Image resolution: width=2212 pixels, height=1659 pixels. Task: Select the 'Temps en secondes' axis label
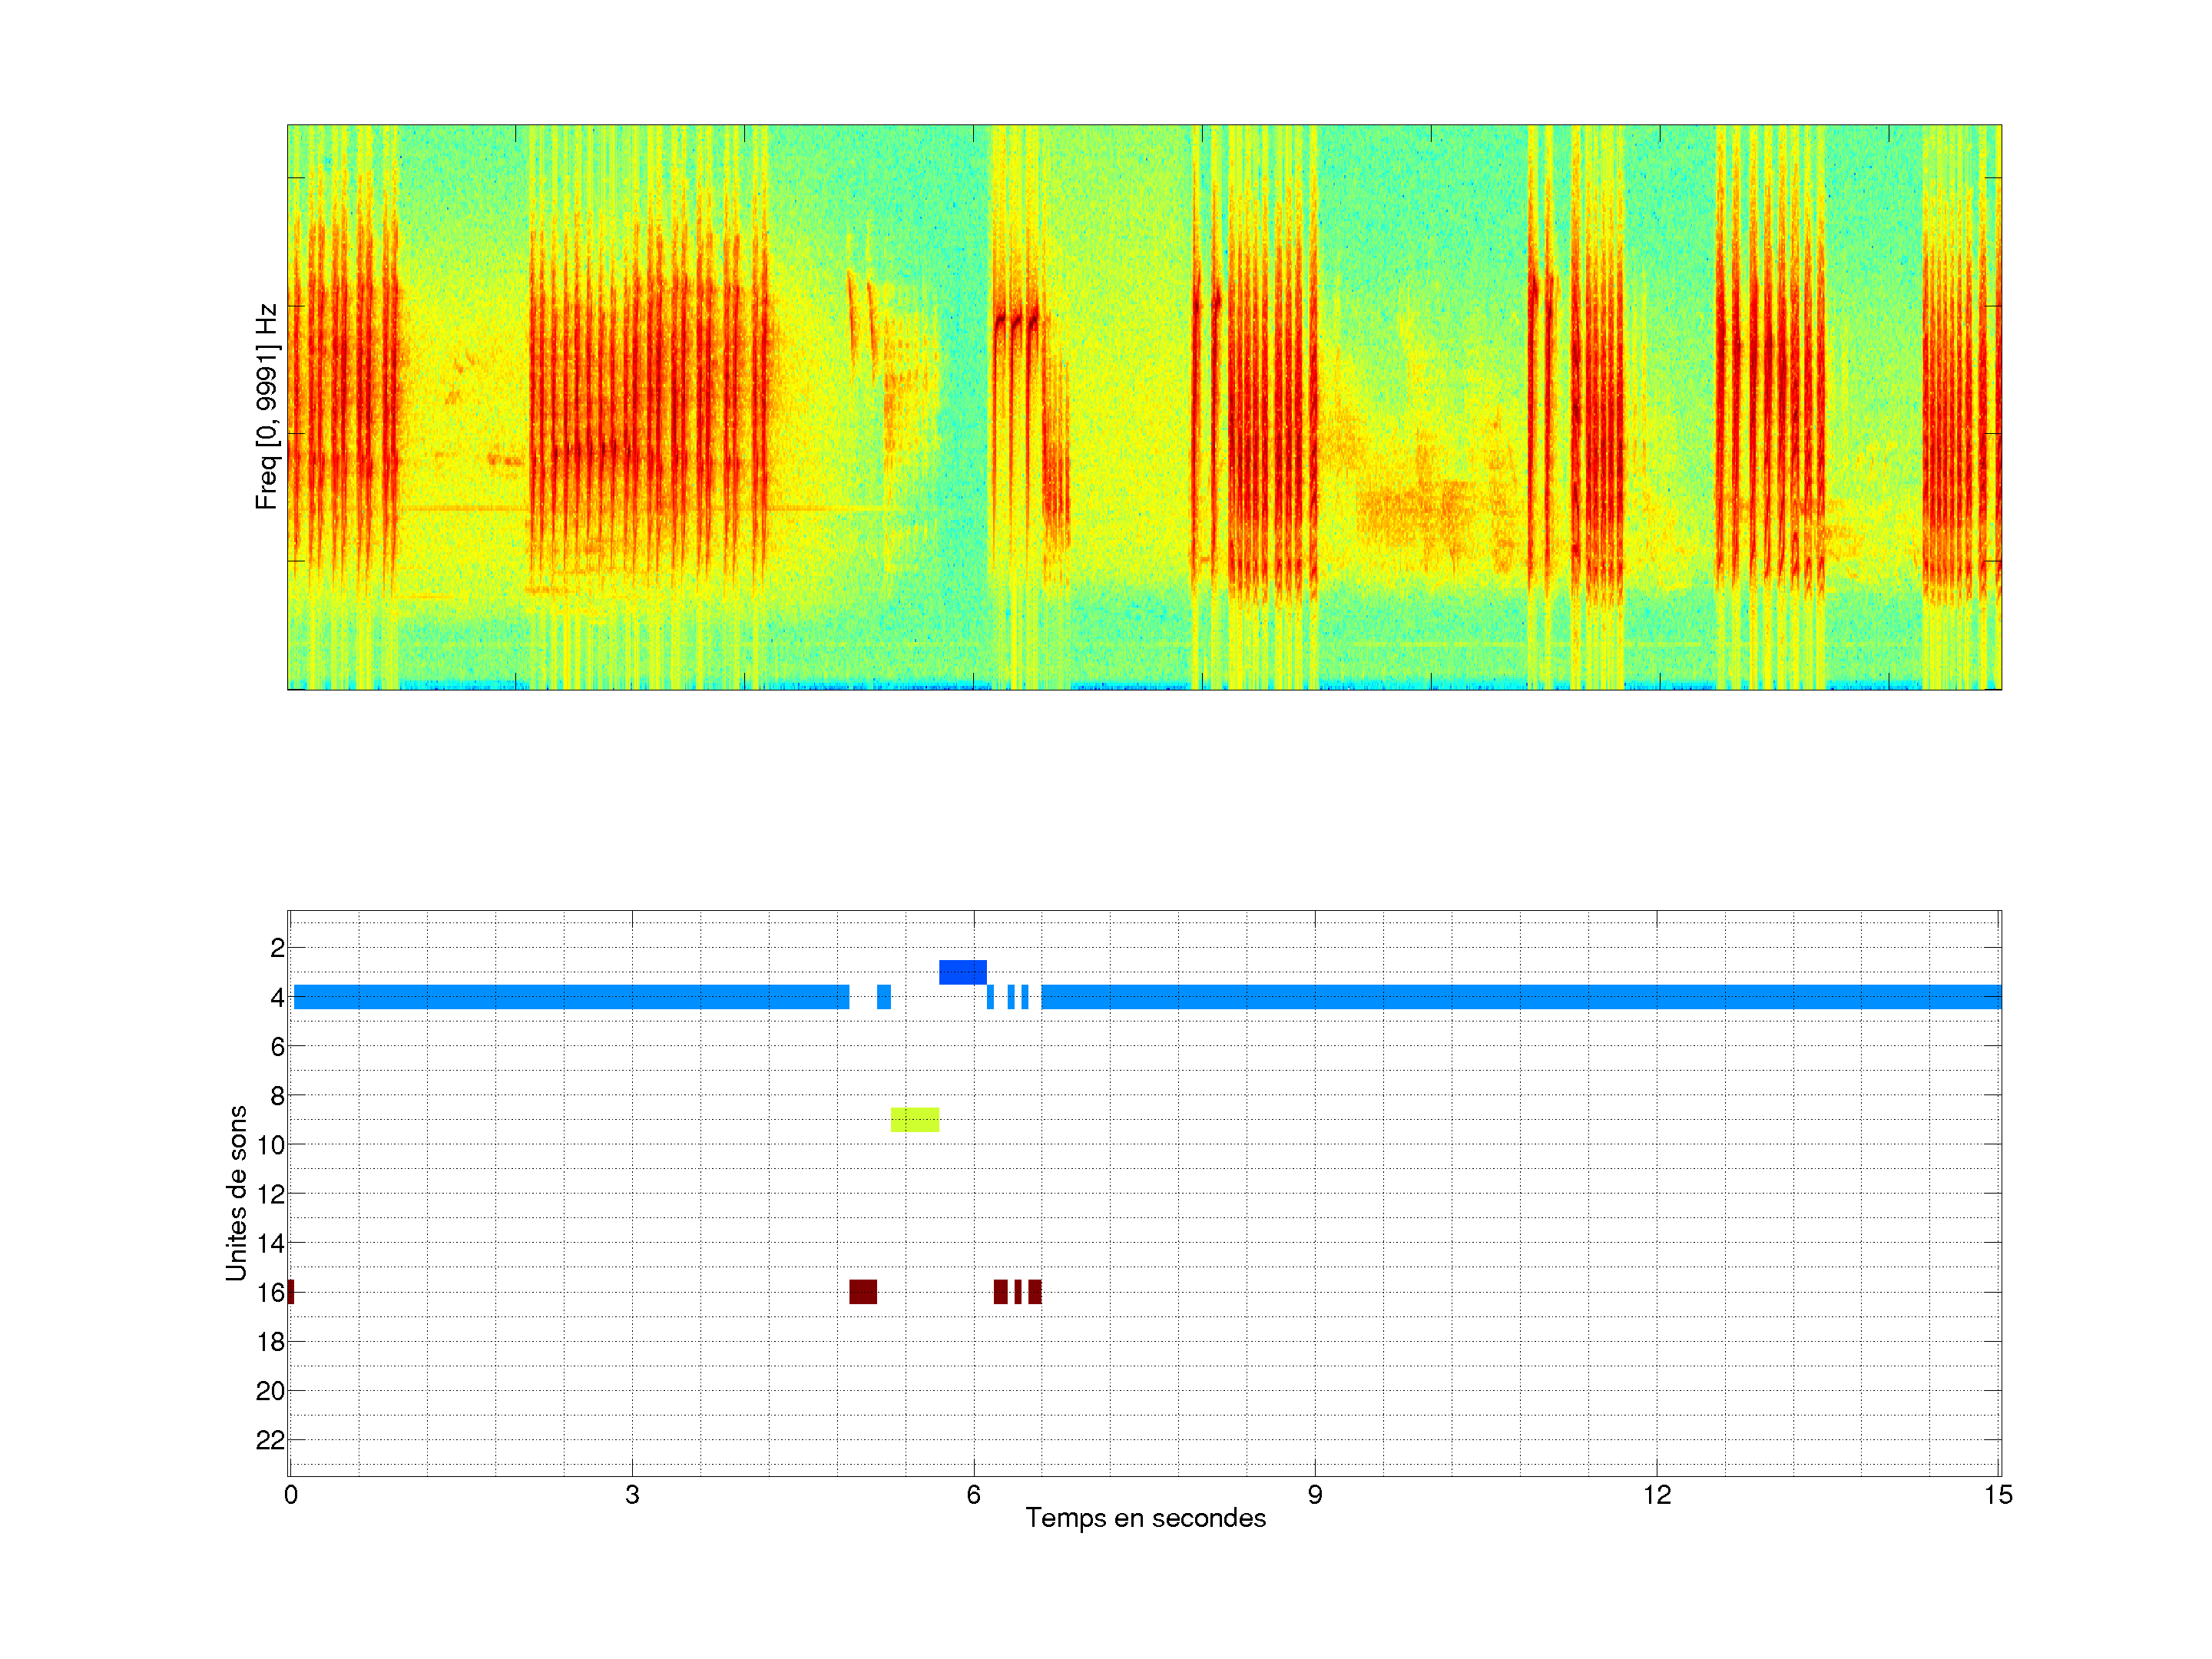click(1145, 1518)
